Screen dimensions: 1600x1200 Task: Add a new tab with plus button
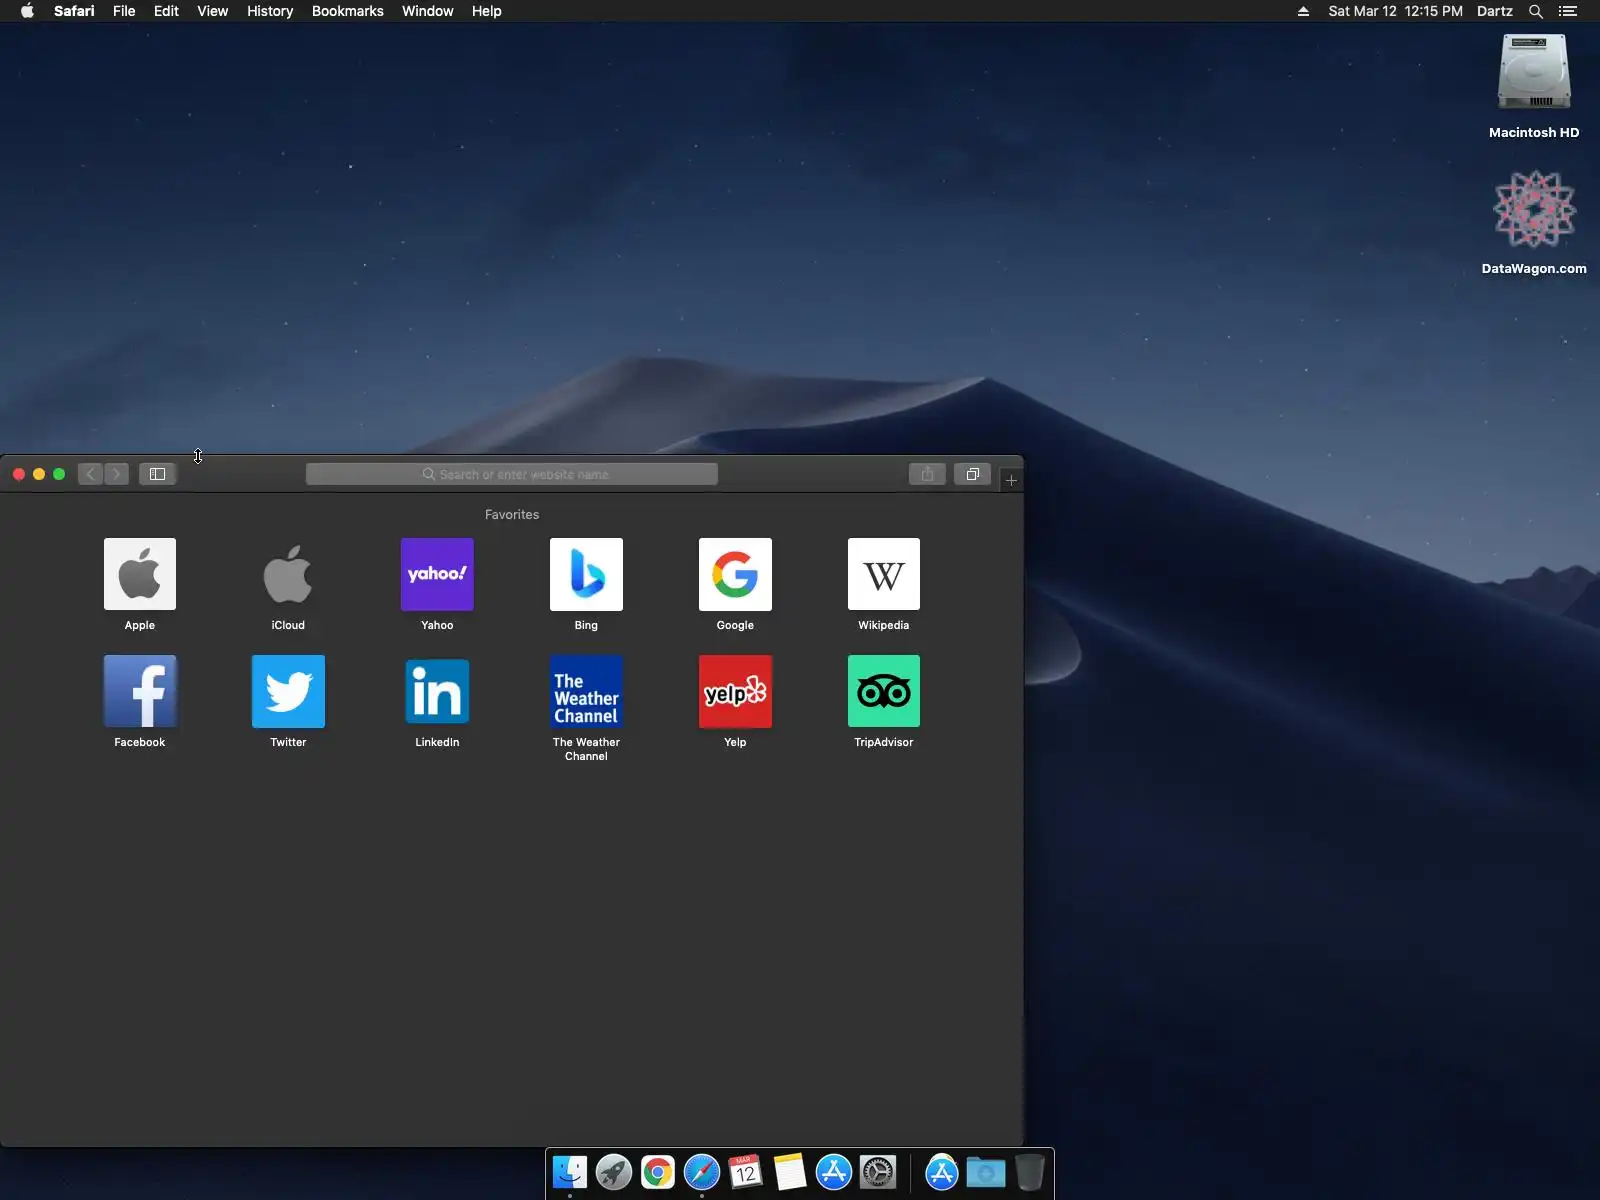tap(1011, 480)
